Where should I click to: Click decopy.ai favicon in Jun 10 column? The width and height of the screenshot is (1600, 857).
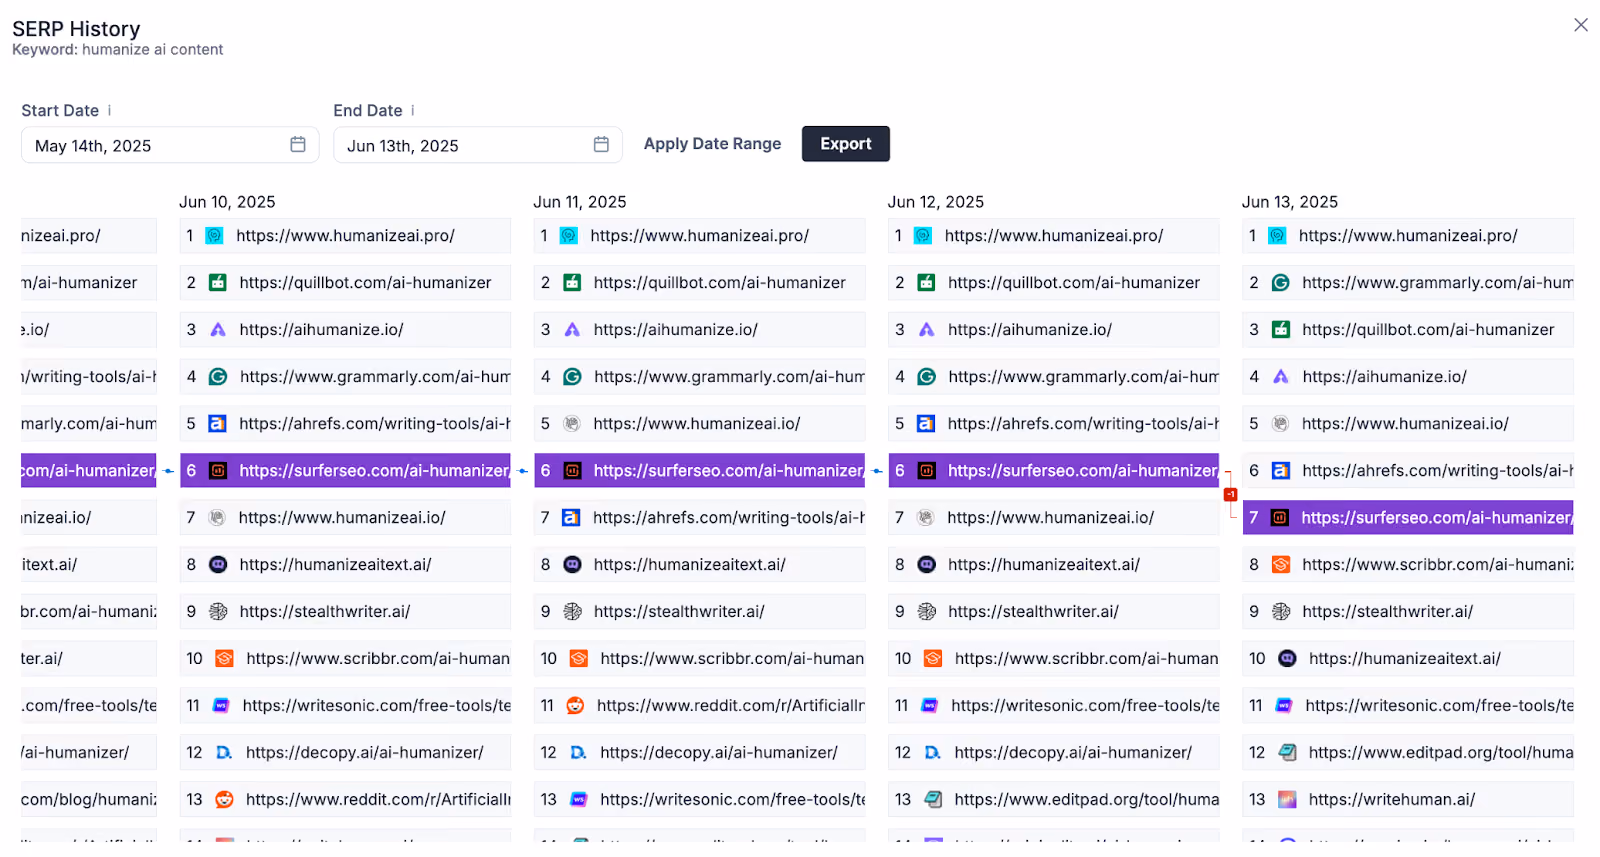tap(224, 753)
